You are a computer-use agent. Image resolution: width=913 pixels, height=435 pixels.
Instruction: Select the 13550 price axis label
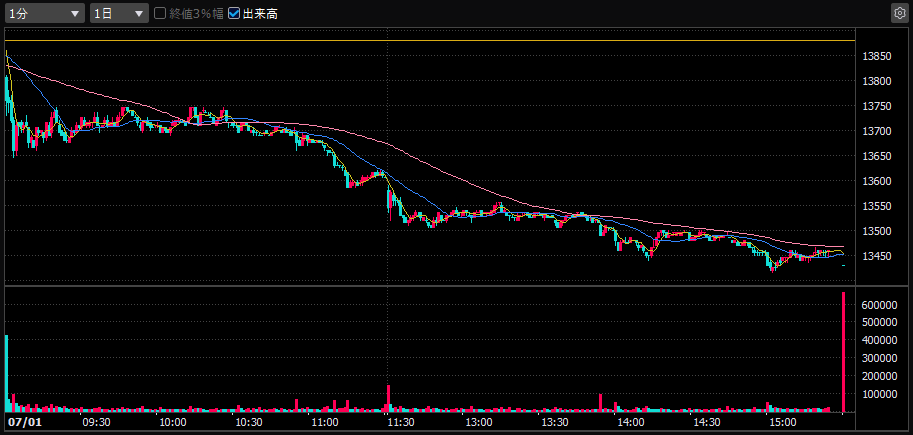pos(877,206)
